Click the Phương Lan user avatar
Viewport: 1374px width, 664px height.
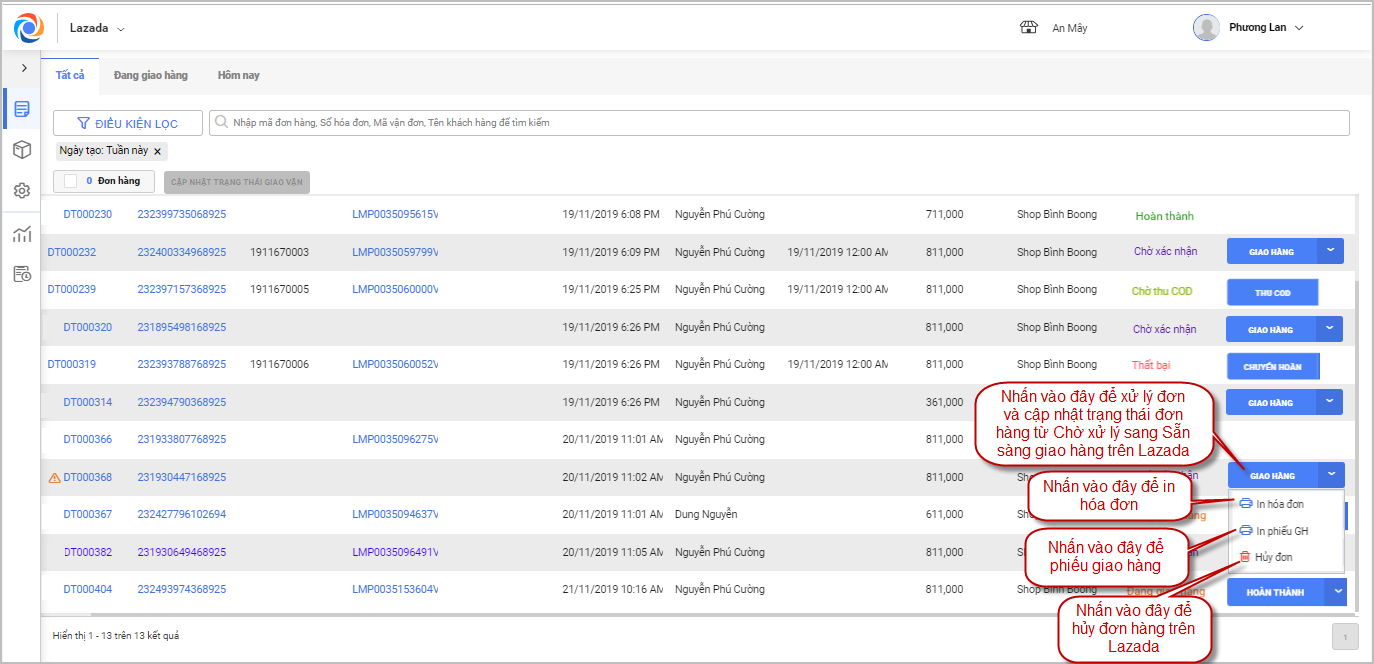[1206, 28]
